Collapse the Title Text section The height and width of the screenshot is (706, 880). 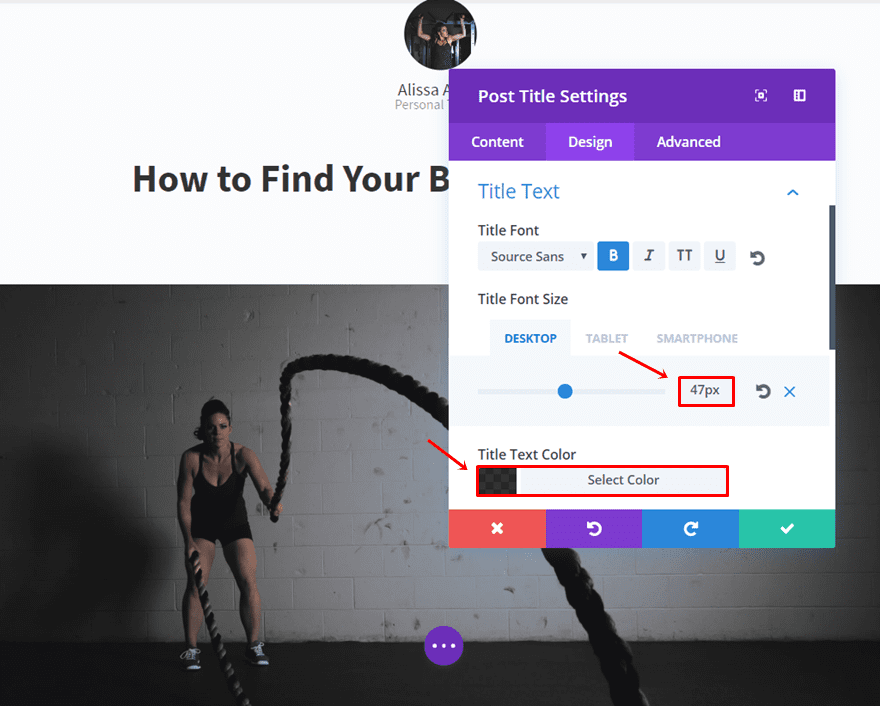pyautogui.click(x=792, y=192)
